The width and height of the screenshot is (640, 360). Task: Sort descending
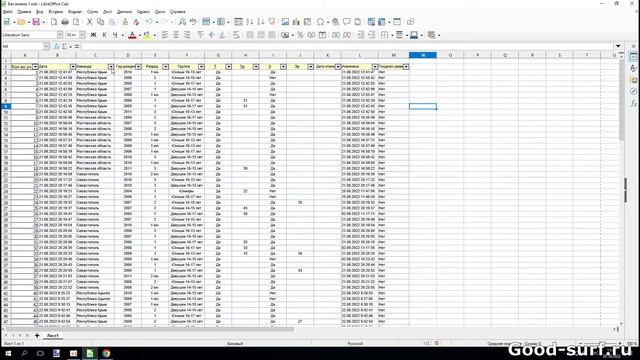click(260, 22)
